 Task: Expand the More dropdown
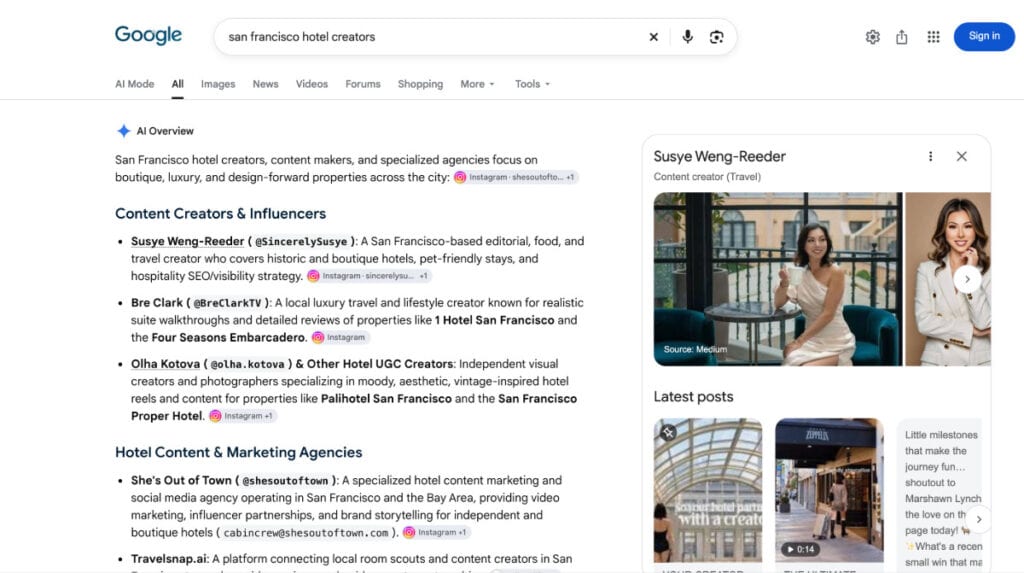coord(477,84)
